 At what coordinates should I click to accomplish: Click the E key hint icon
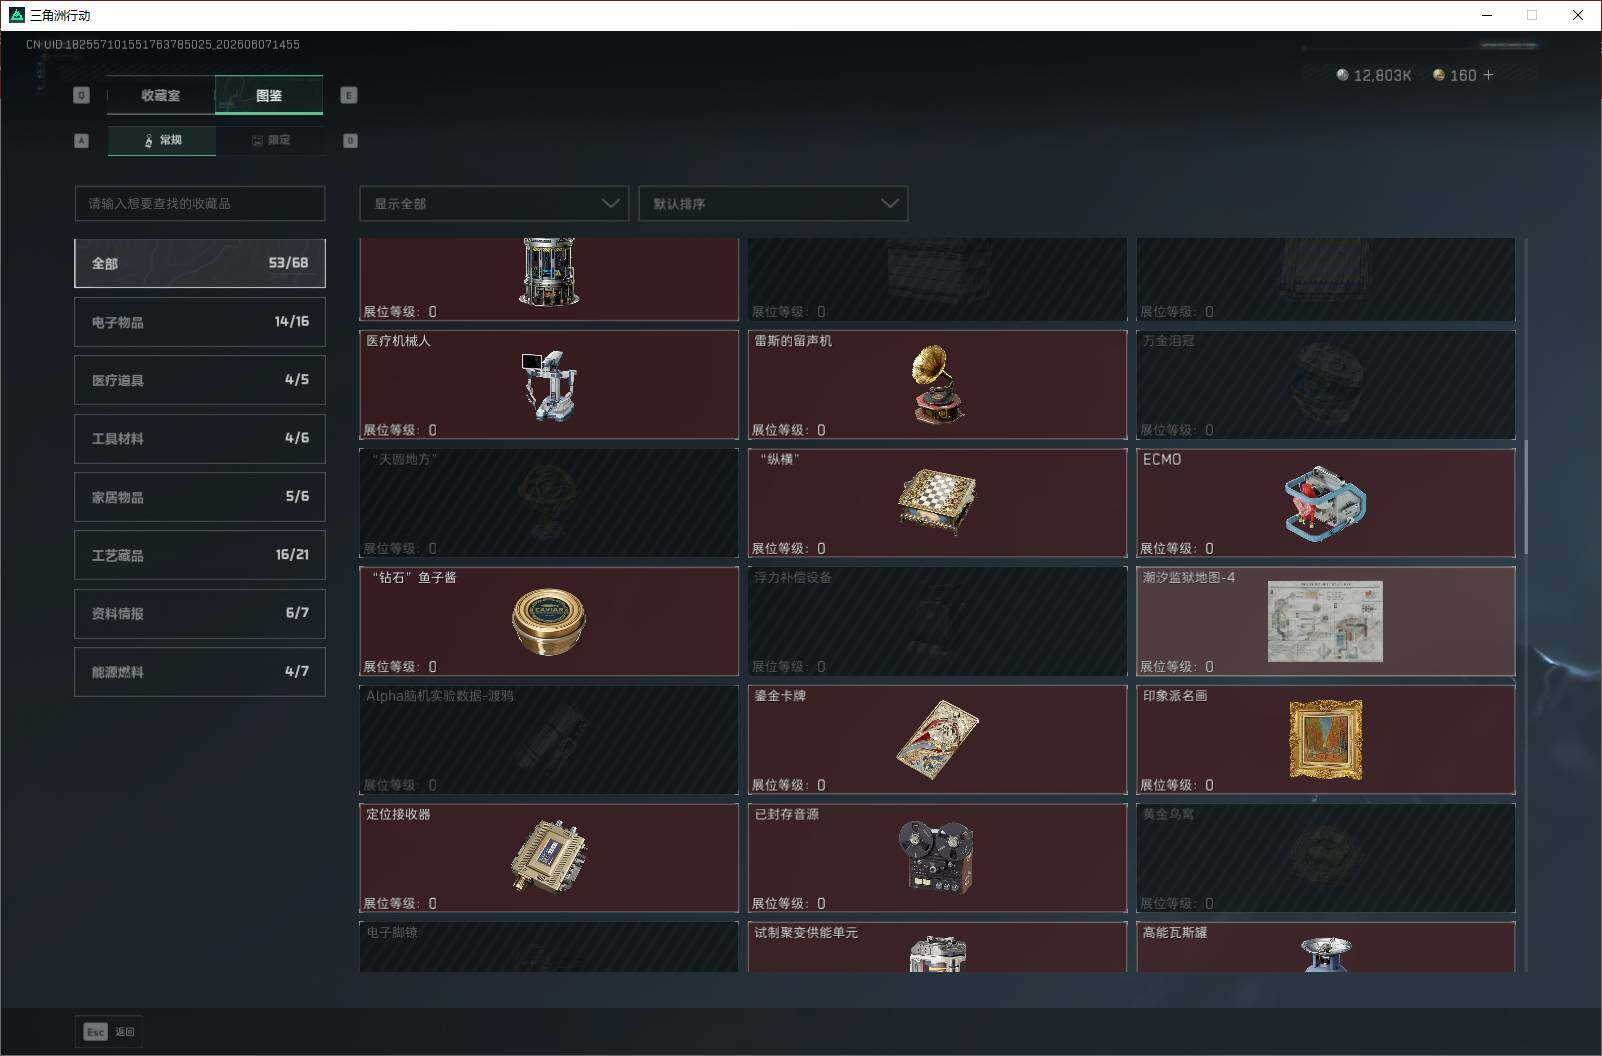click(x=348, y=95)
